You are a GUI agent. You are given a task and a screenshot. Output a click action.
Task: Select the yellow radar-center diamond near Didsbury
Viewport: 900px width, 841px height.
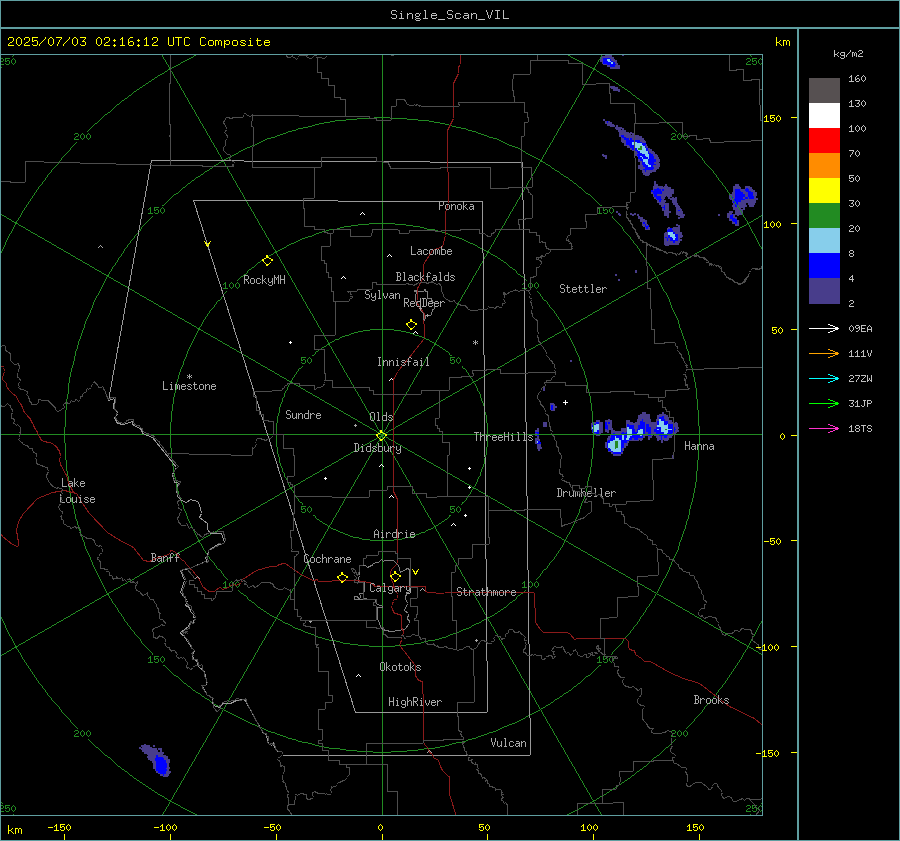[x=382, y=435]
